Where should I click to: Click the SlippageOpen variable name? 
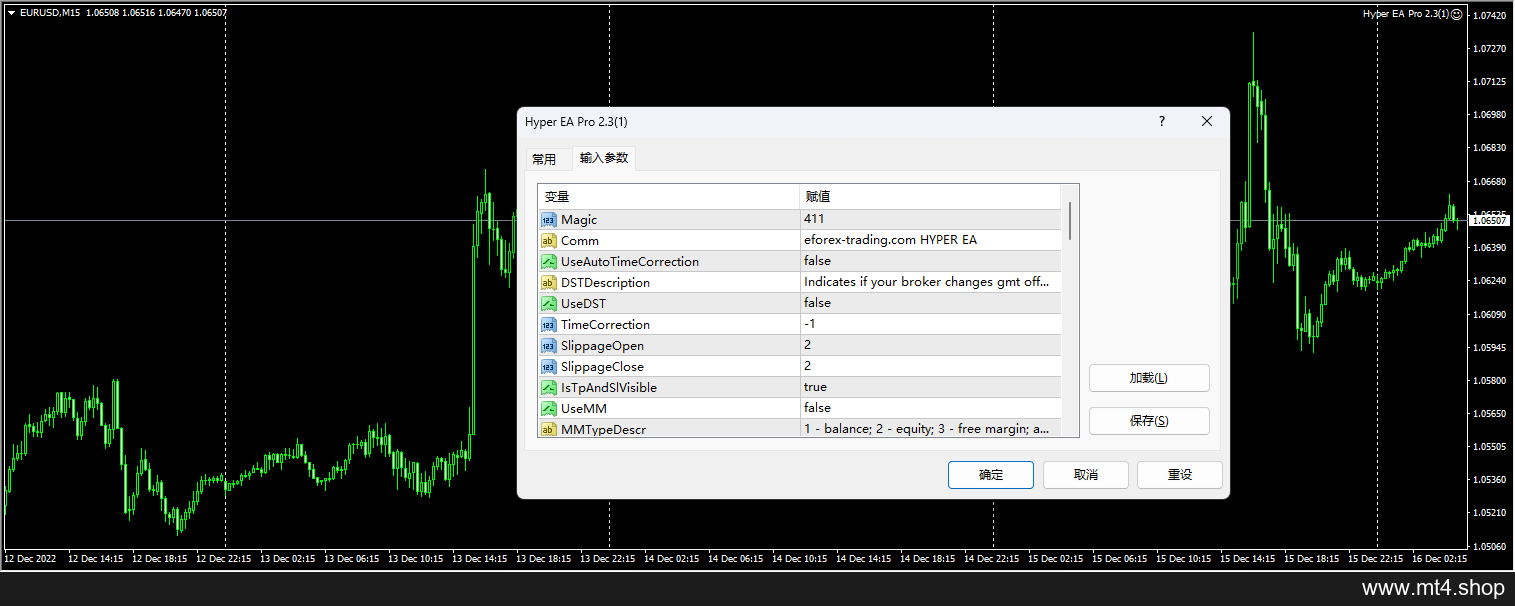[601, 345]
